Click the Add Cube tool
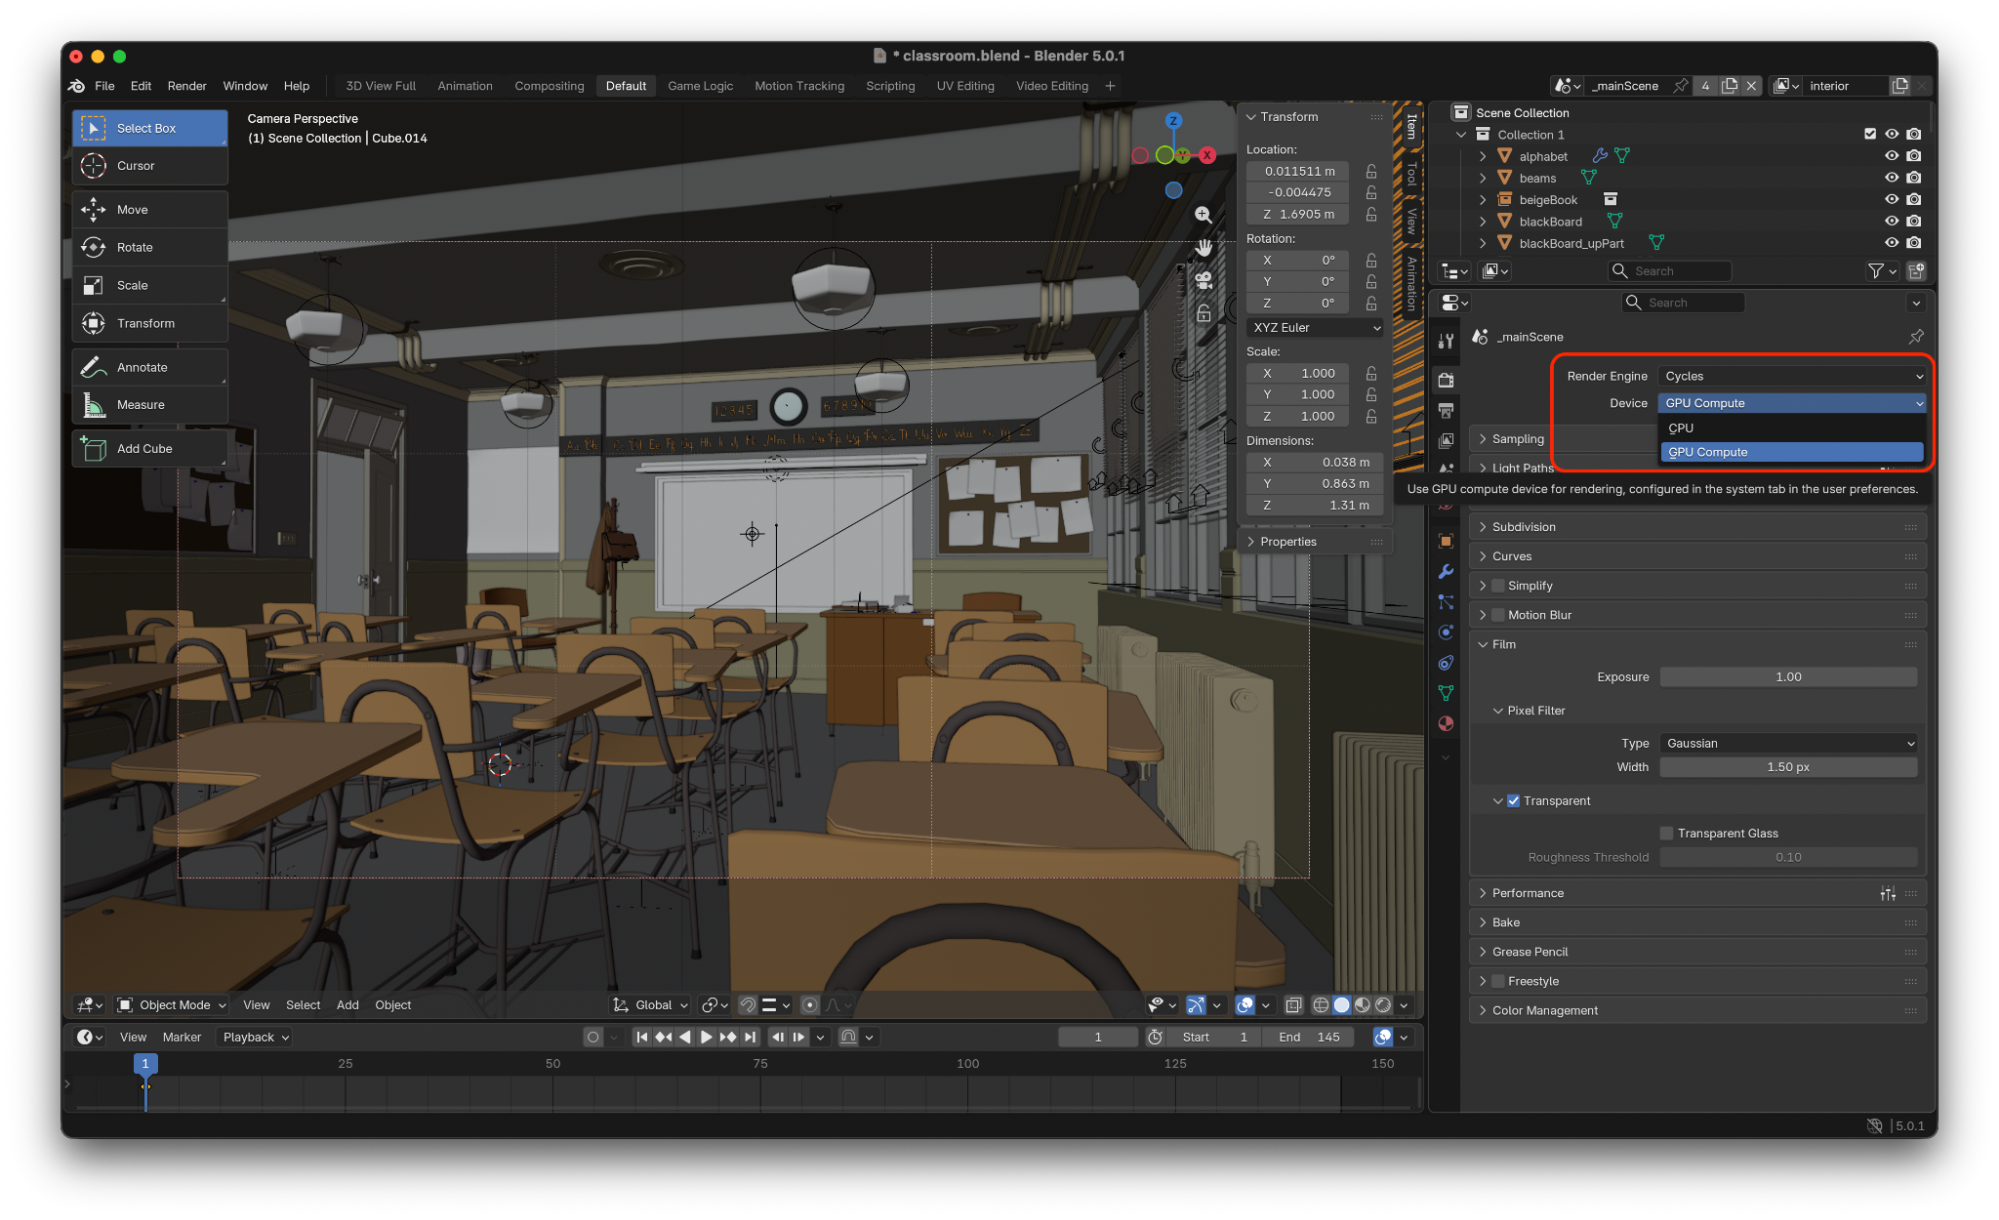Viewport: 1999px width, 1220px height. point(144,449)
